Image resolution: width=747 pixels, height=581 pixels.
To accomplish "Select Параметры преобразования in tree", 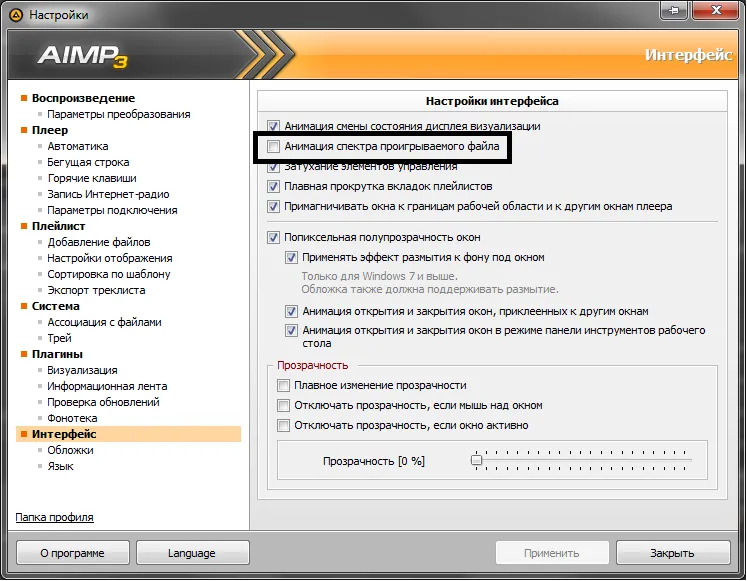I will coord(119,114).
